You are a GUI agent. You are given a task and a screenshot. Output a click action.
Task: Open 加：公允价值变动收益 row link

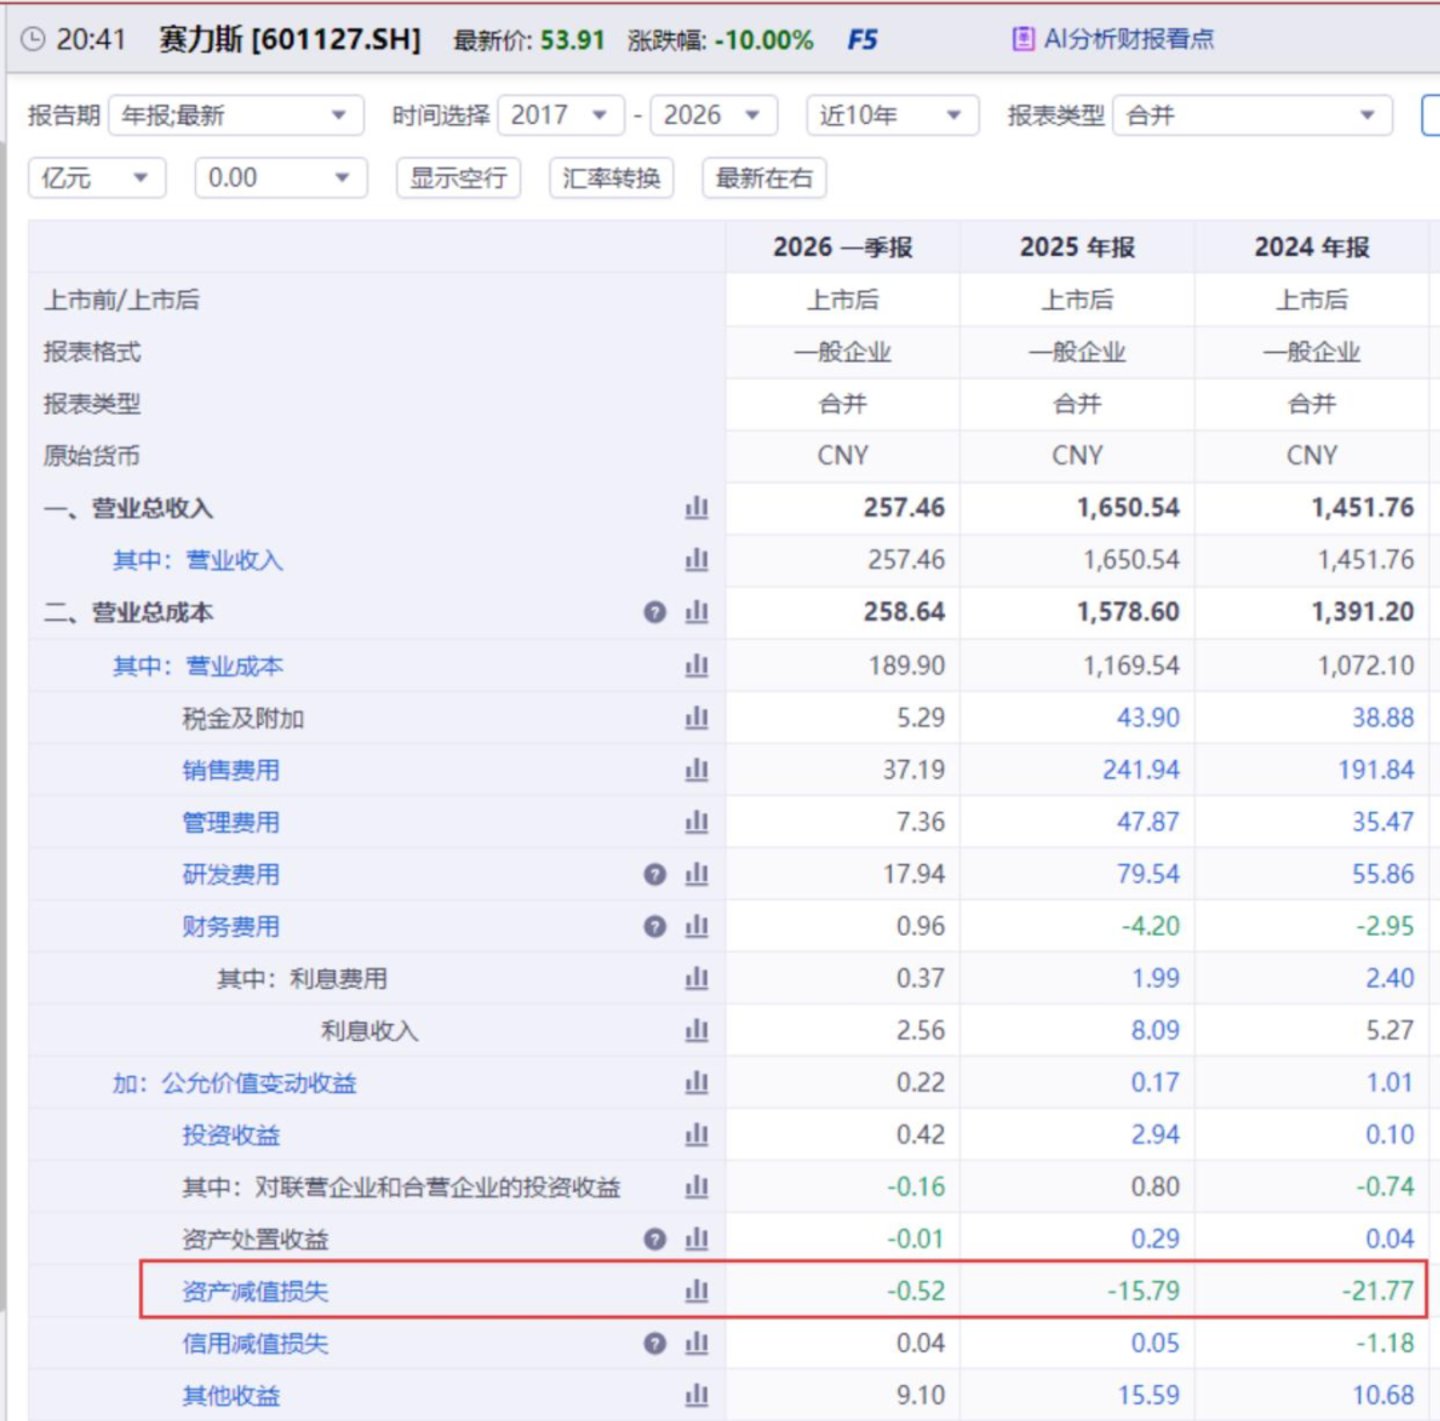tap(234, 1083)
